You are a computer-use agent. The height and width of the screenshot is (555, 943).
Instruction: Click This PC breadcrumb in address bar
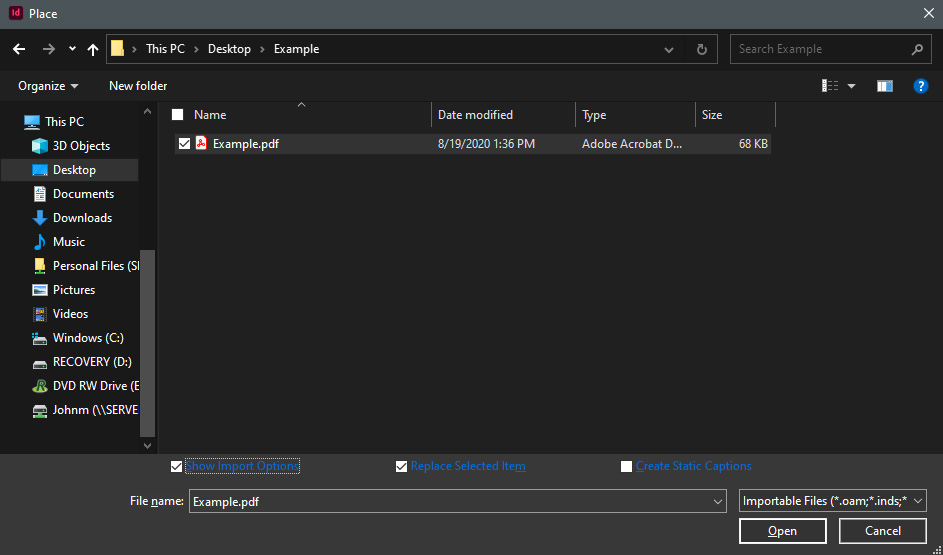[x=165, y=49]
